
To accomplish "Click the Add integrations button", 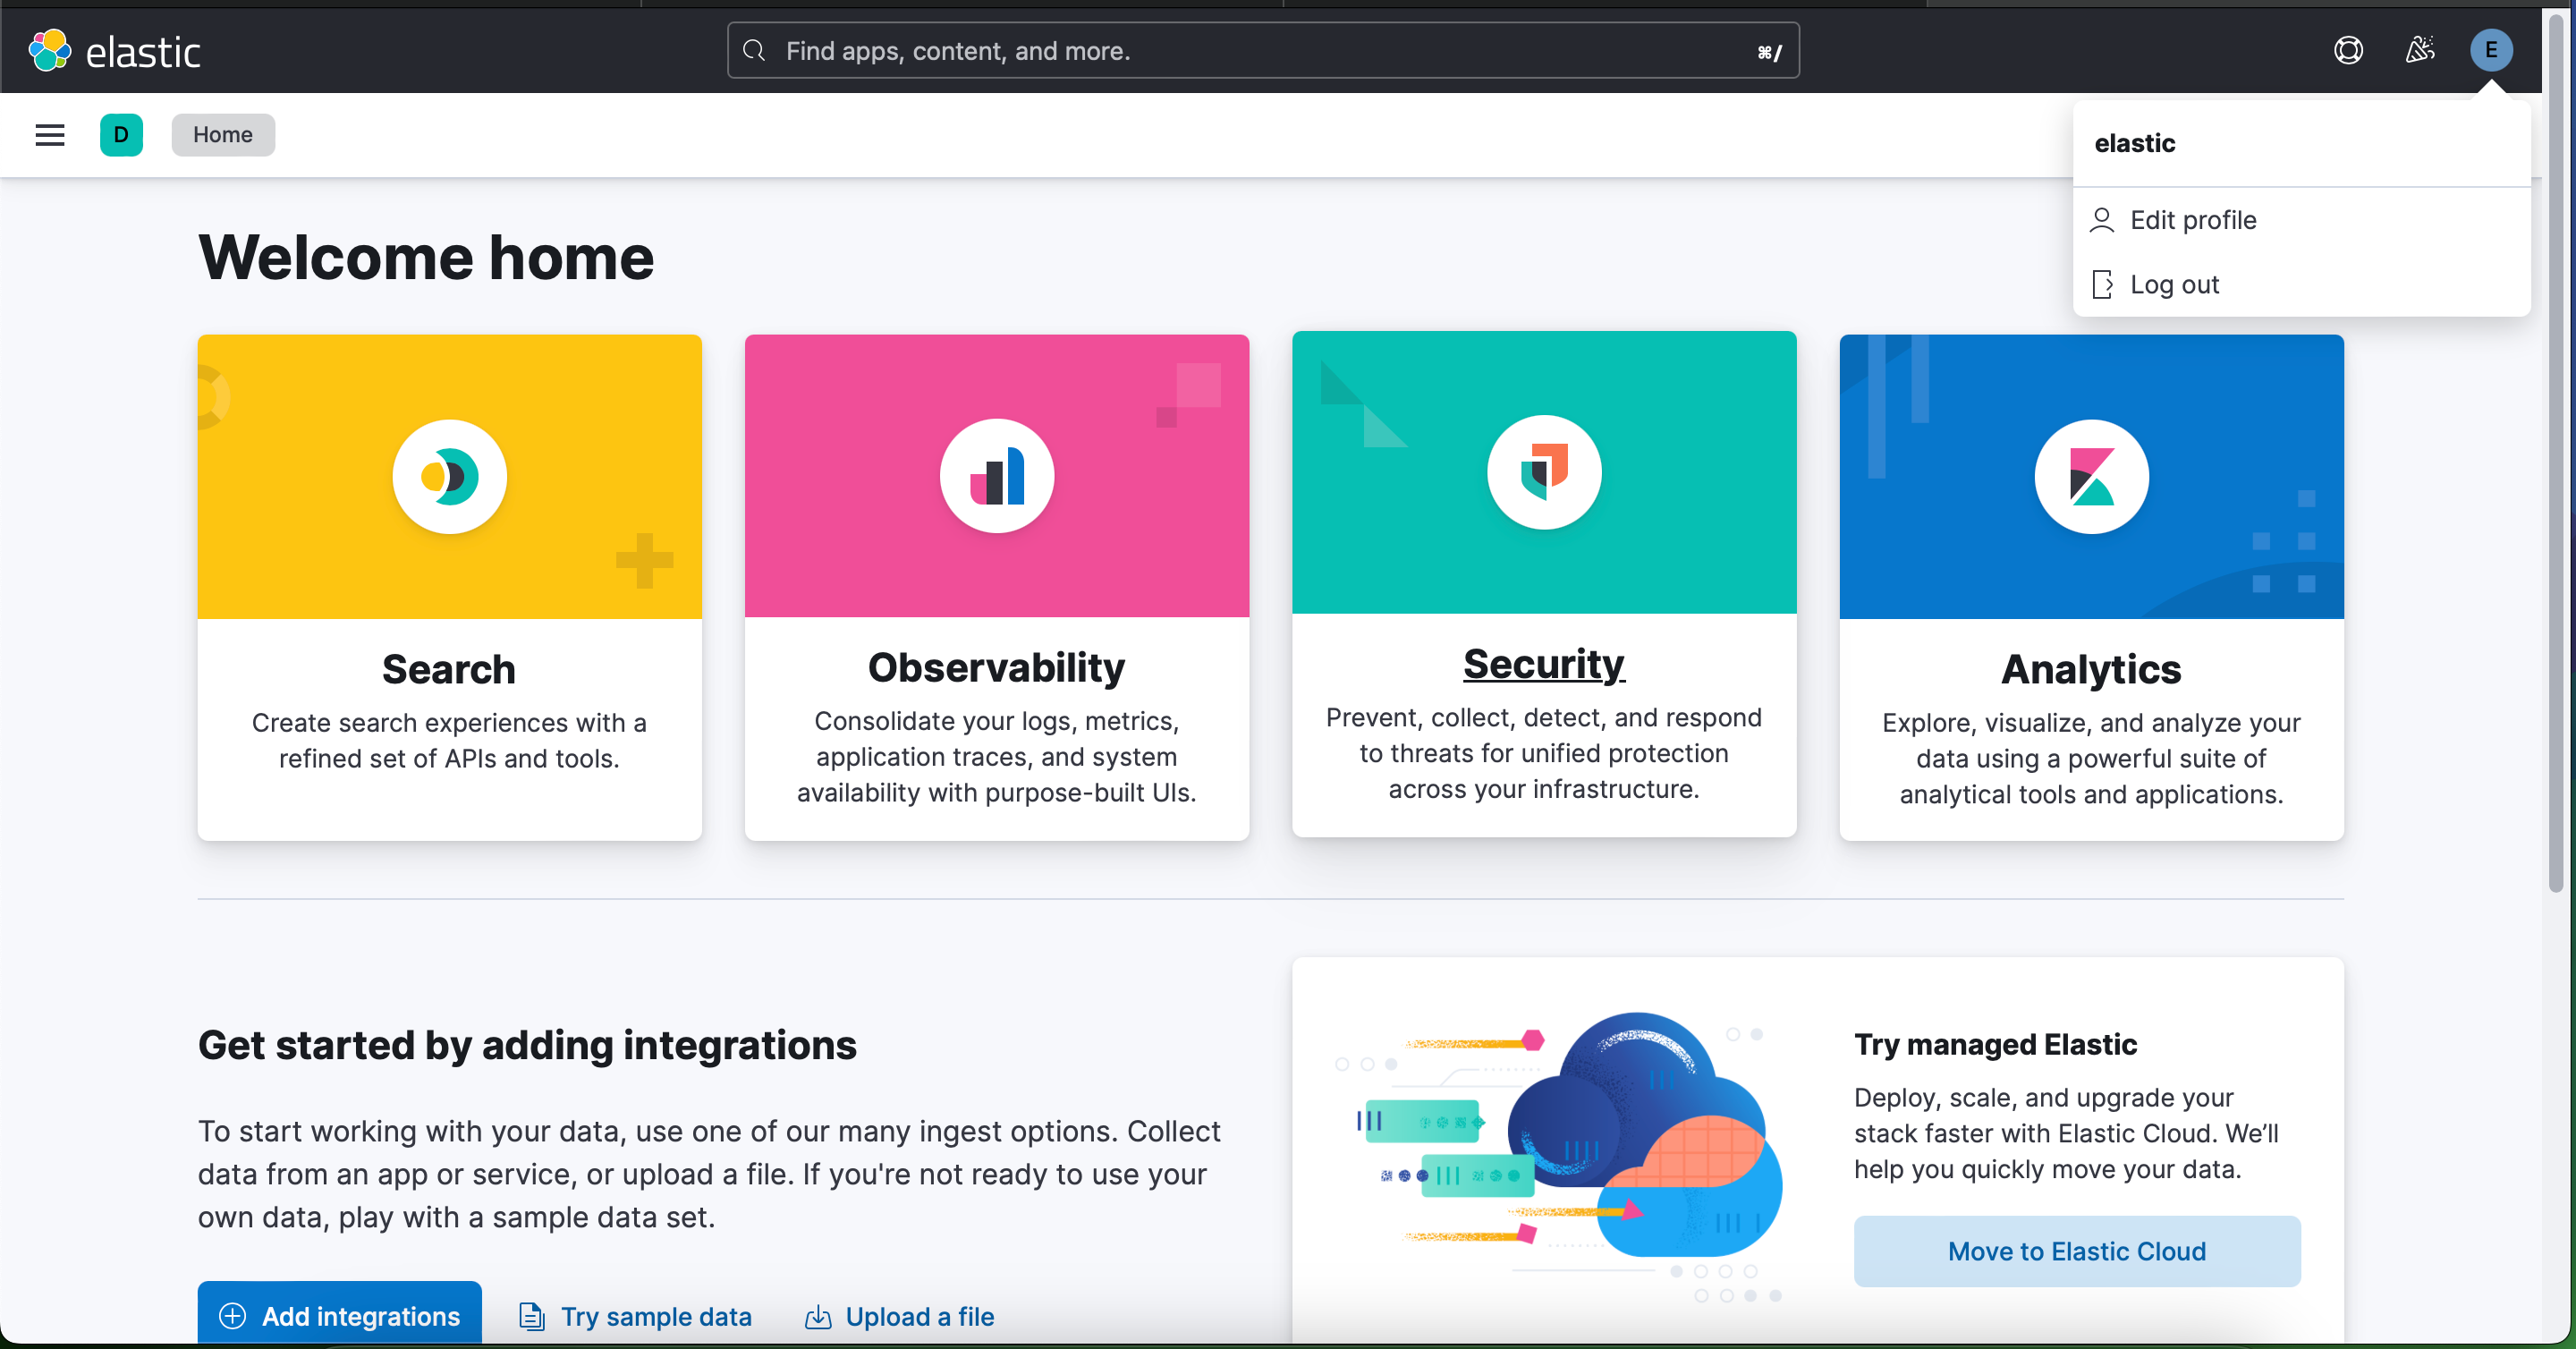I will click(341, 1317).
